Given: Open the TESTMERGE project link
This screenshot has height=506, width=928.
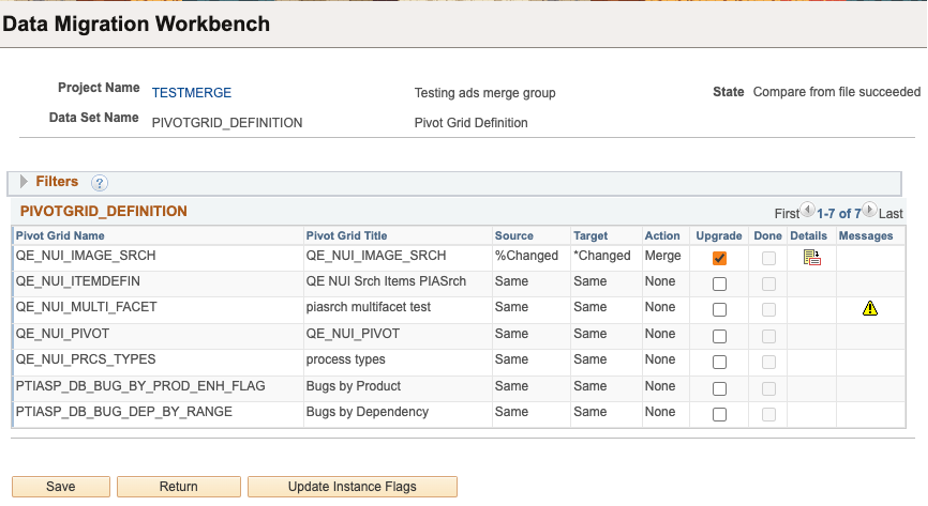Looking at the screenshot, I should pos(191,93).
